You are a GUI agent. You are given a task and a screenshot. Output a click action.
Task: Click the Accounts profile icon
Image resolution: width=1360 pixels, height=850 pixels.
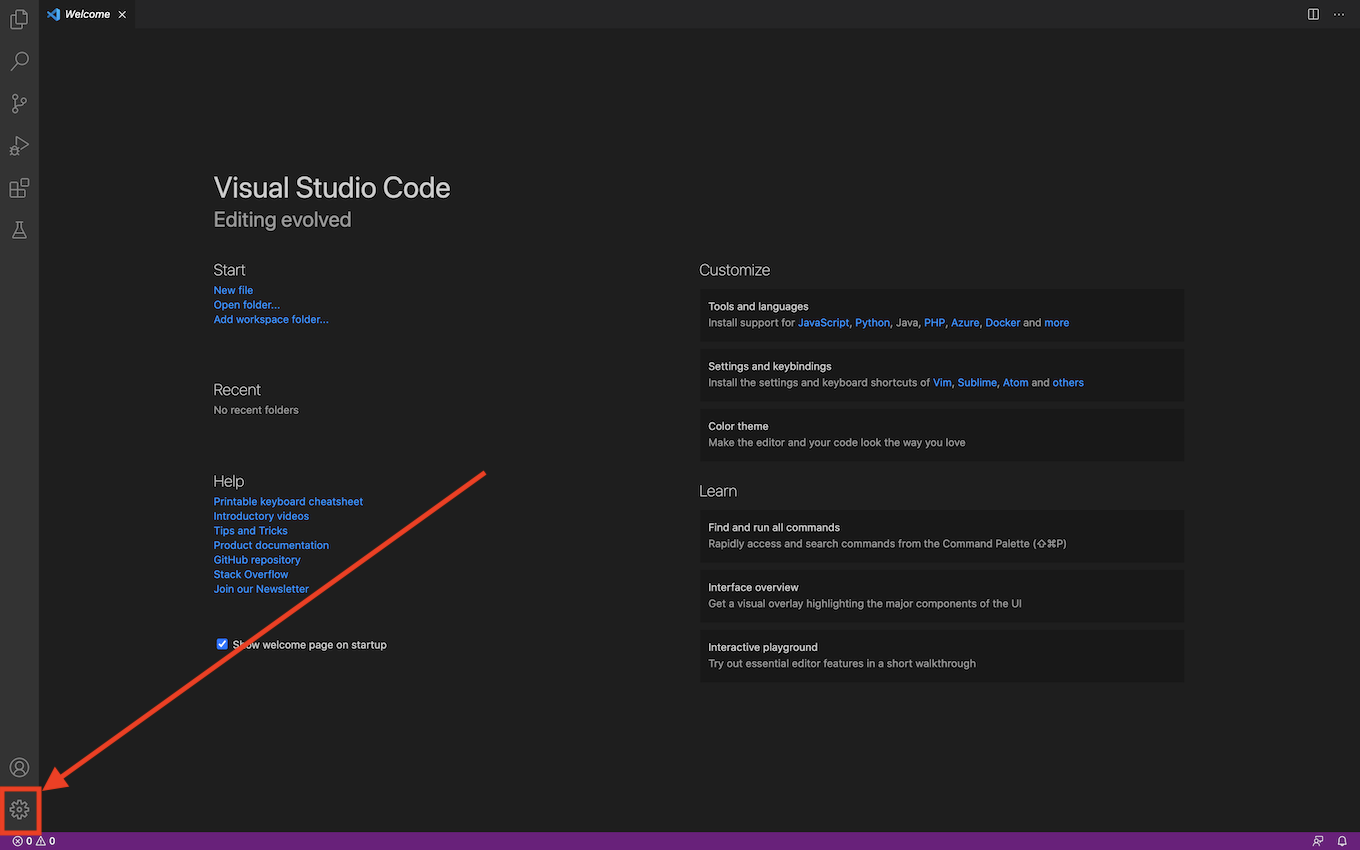(x=19, y=767)
